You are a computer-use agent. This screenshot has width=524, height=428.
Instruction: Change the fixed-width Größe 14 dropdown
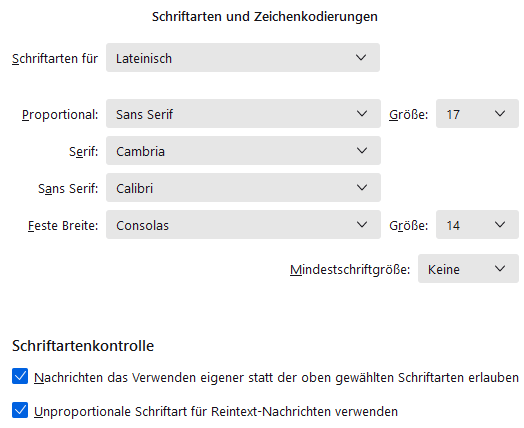point(477,225)
